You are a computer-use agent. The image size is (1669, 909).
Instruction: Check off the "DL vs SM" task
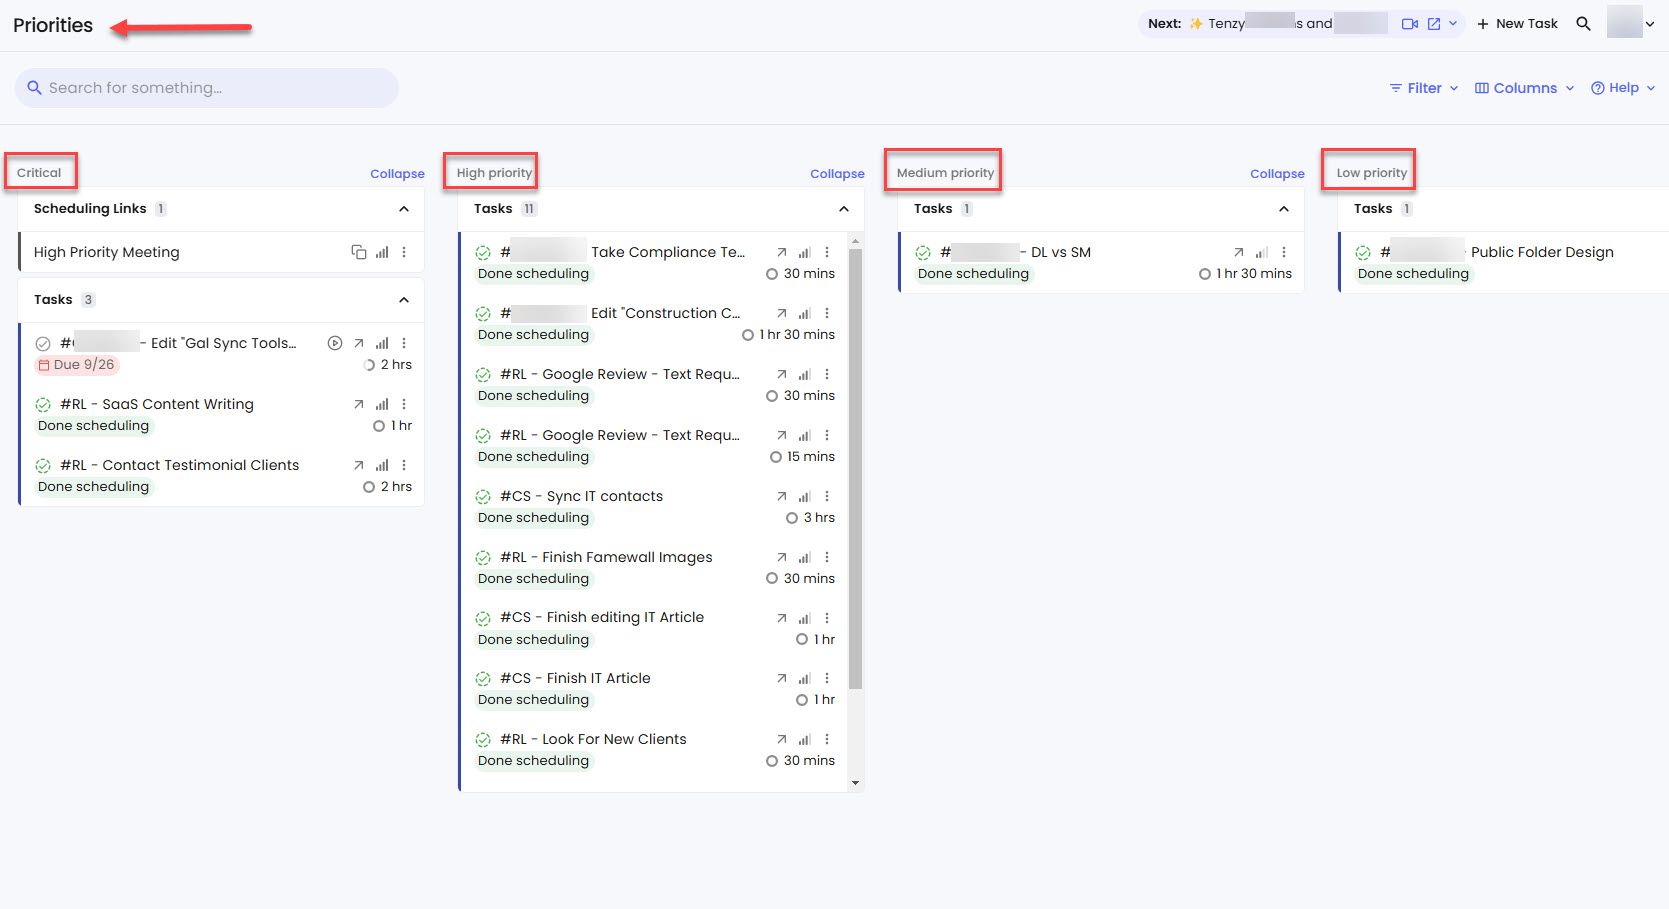click(923, 252)
